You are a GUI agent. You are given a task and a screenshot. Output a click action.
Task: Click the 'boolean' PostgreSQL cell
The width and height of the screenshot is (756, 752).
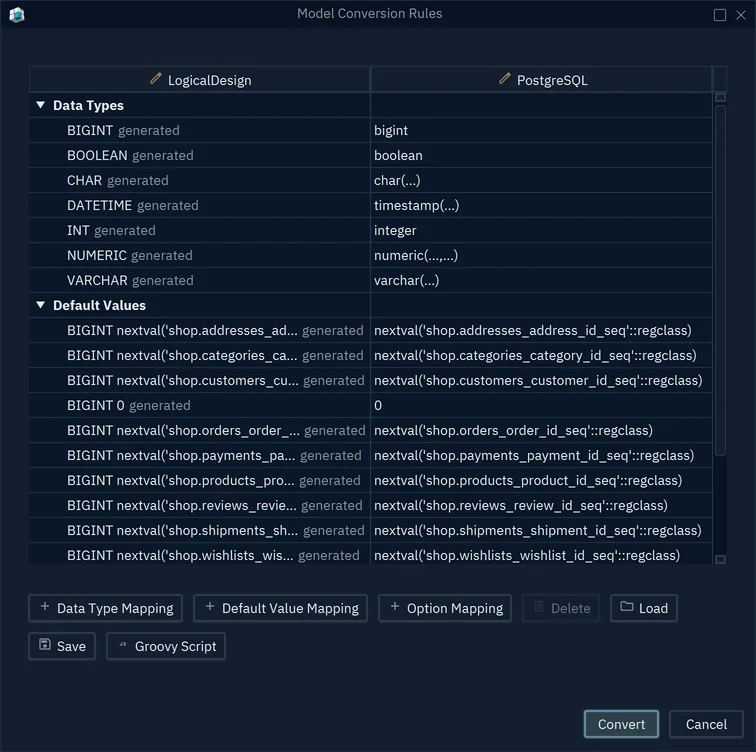point(541,155)
